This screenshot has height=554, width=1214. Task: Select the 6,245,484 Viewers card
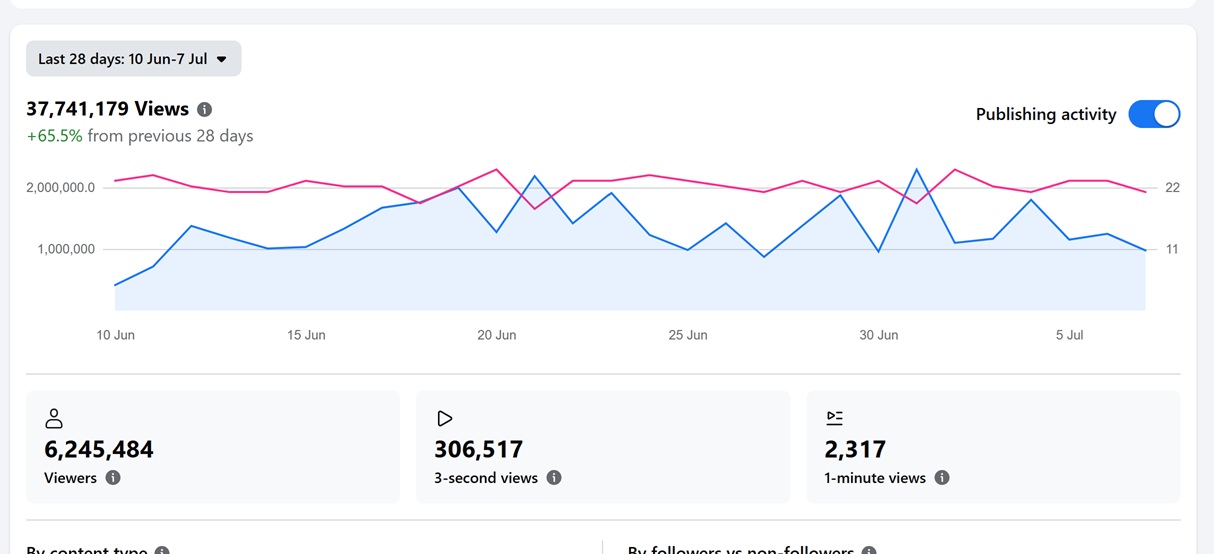pyautogui.click(x=213, y=446)
